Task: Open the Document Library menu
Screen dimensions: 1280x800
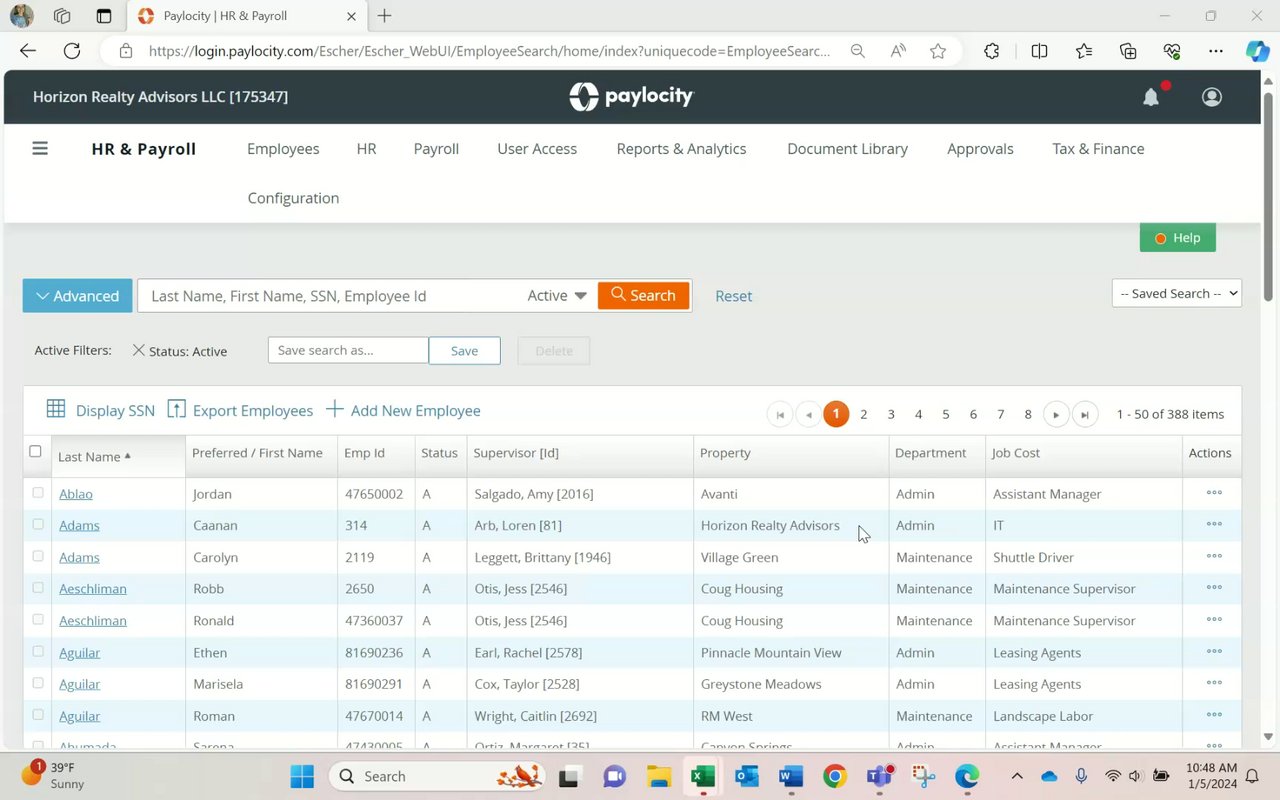Action: (847, 149)
